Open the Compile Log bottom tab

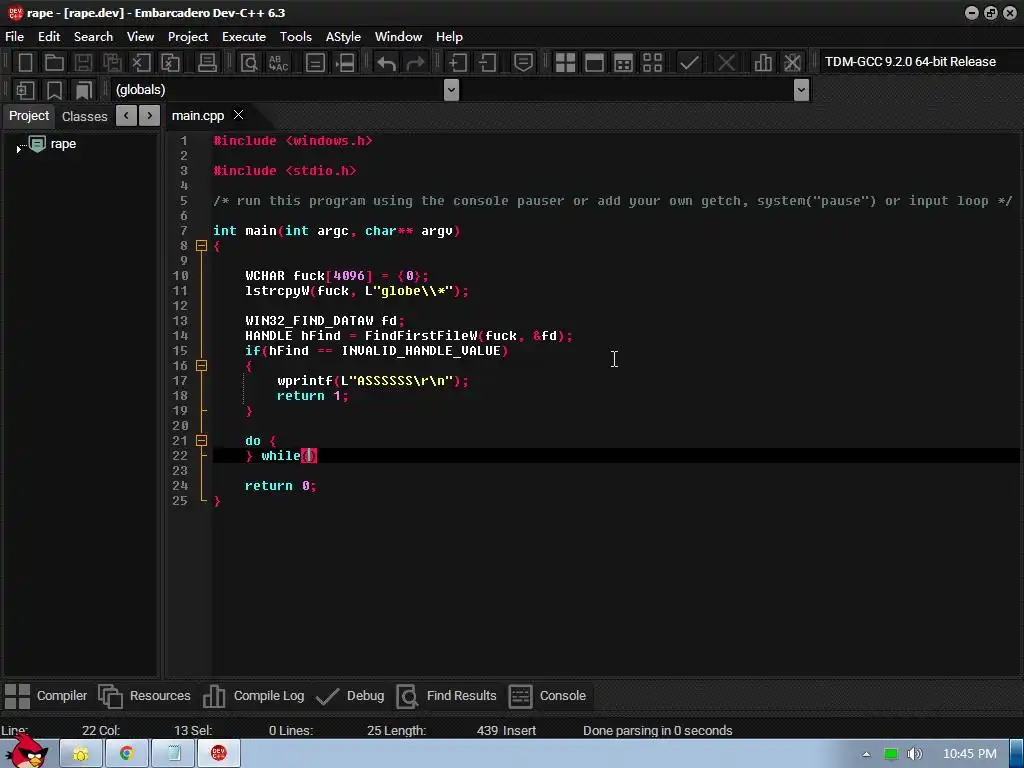pos(253,696)
